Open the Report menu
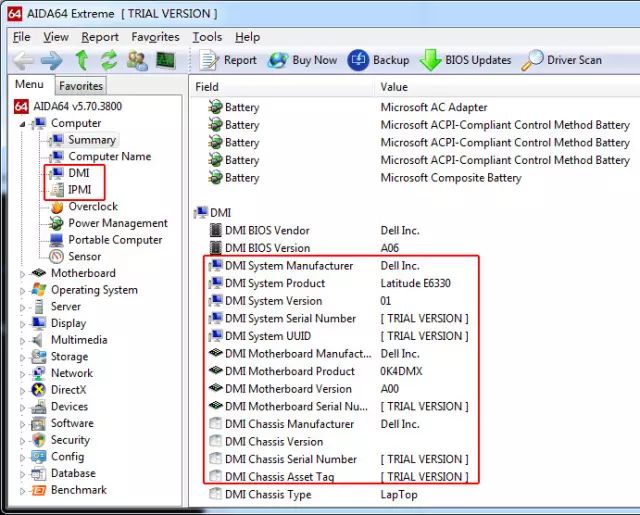Screen dimensions: 640x515 (100, 37)
